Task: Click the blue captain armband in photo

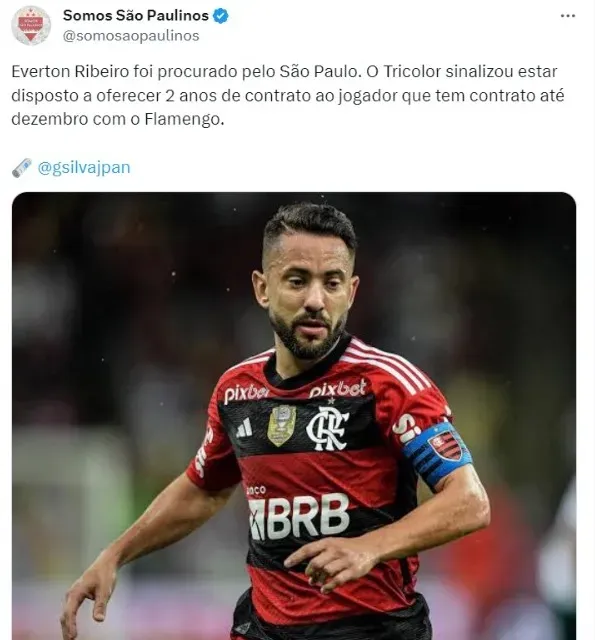Action: pos(437,453)
